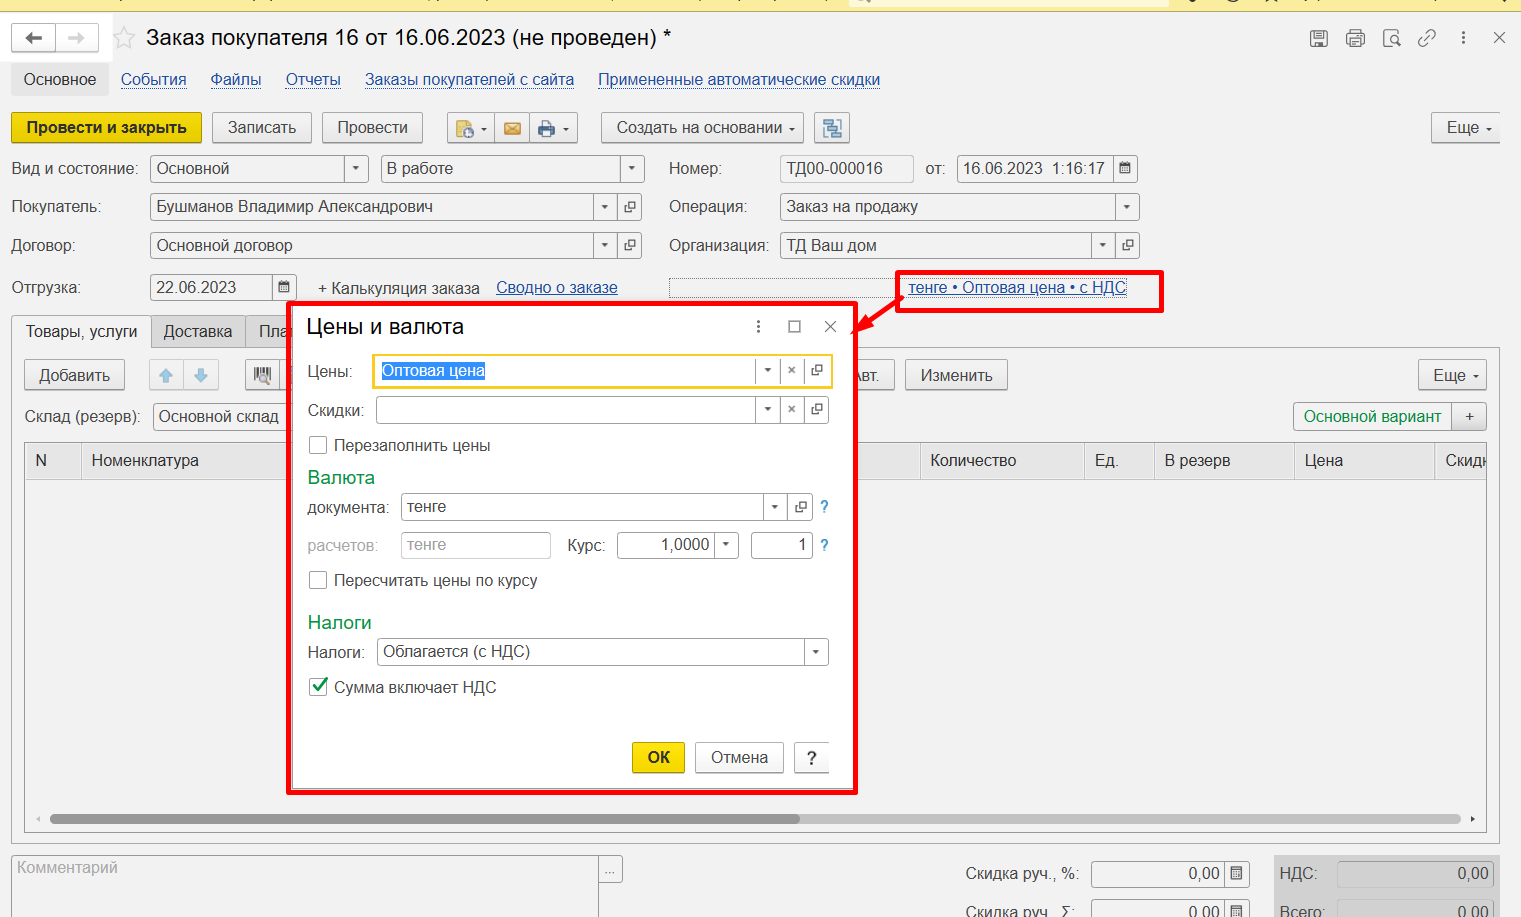Open the Цены price type dropdown
Viewport: 1521px width, 917px height.
[x=767, y=370]
